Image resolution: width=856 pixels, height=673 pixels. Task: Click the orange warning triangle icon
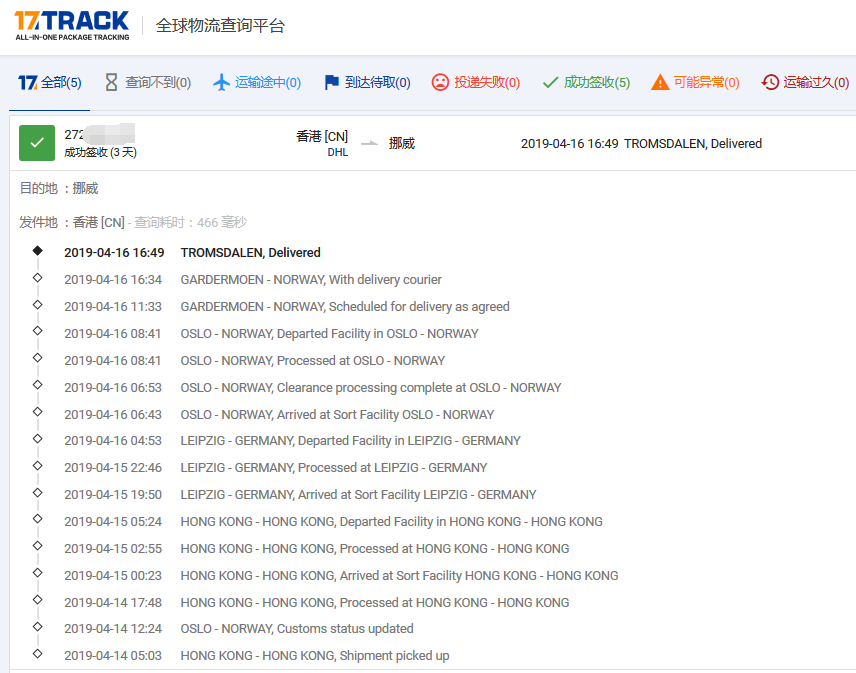click(660, 82)
